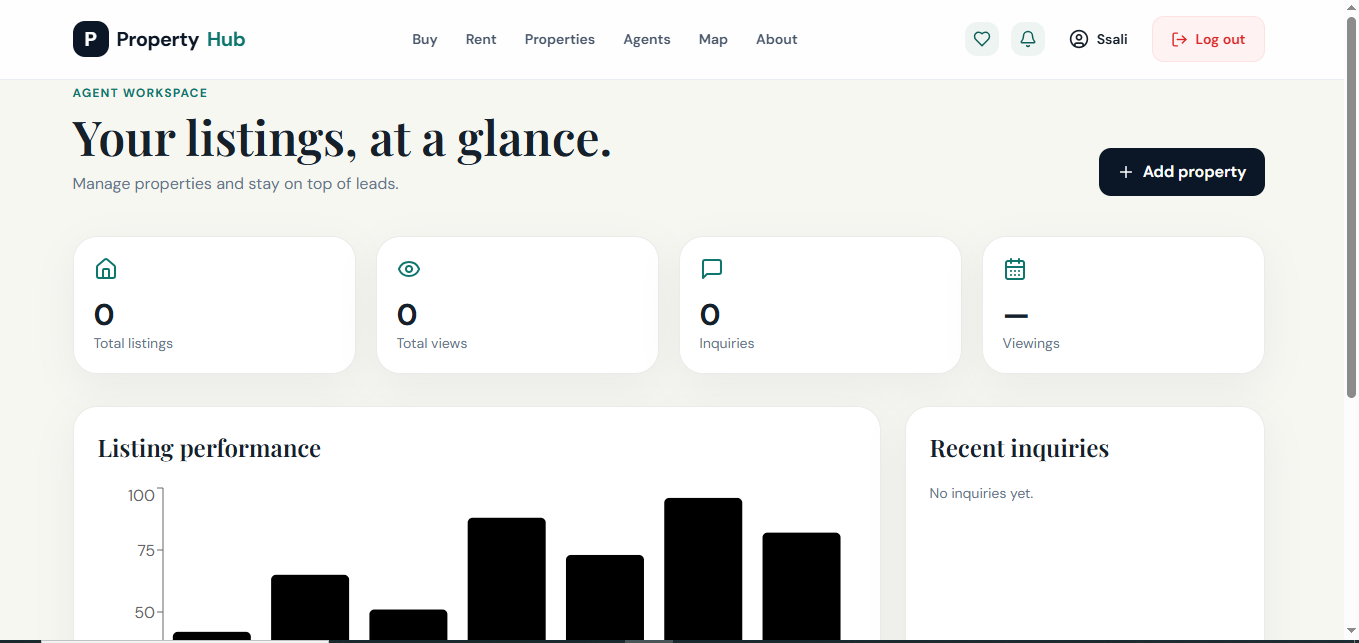
Task: Click the AGENT WORKSPACE label
Action: 140,93
